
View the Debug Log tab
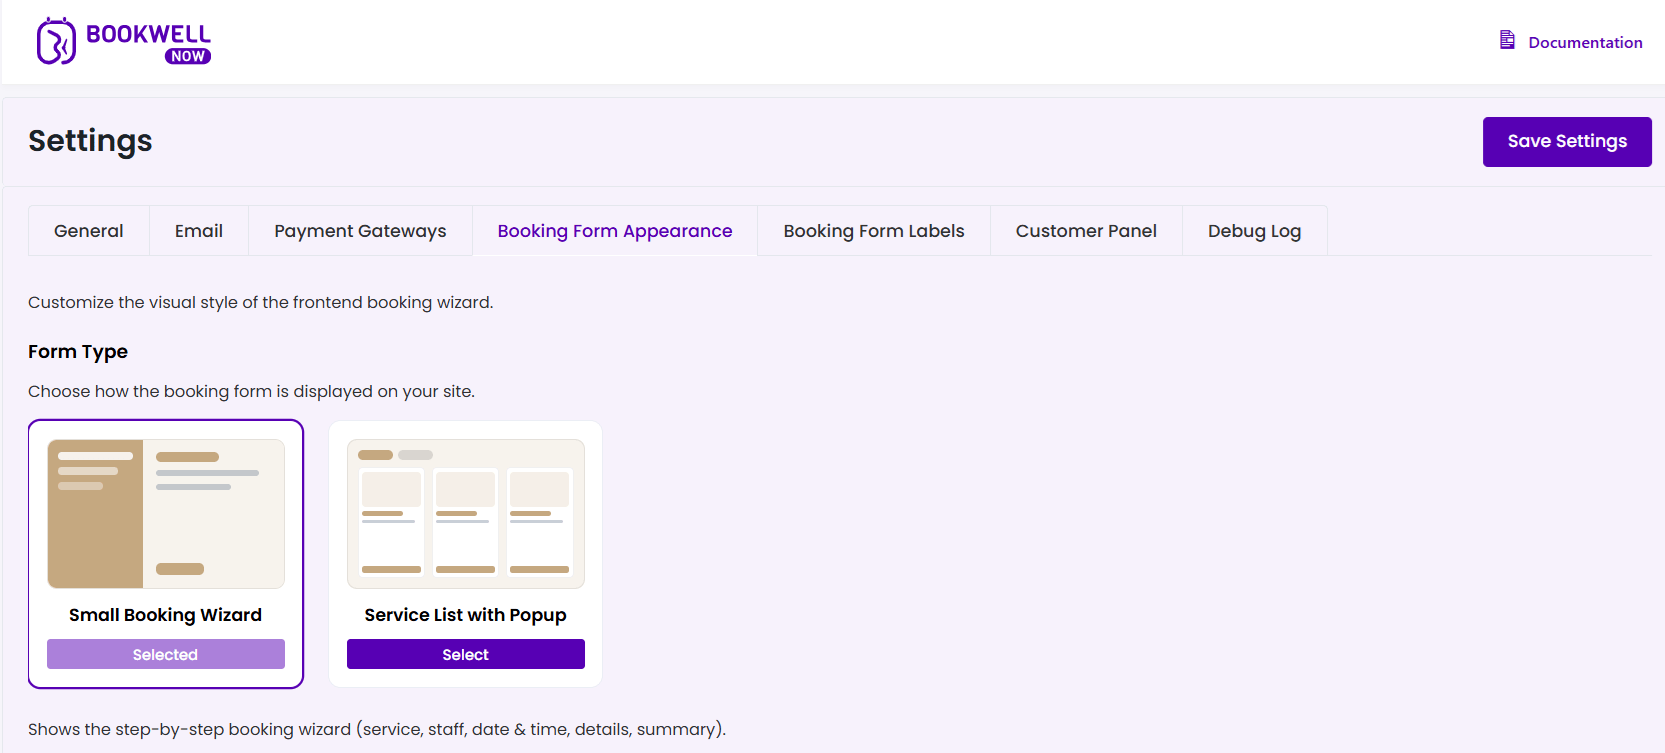(x=1254, y=231)
